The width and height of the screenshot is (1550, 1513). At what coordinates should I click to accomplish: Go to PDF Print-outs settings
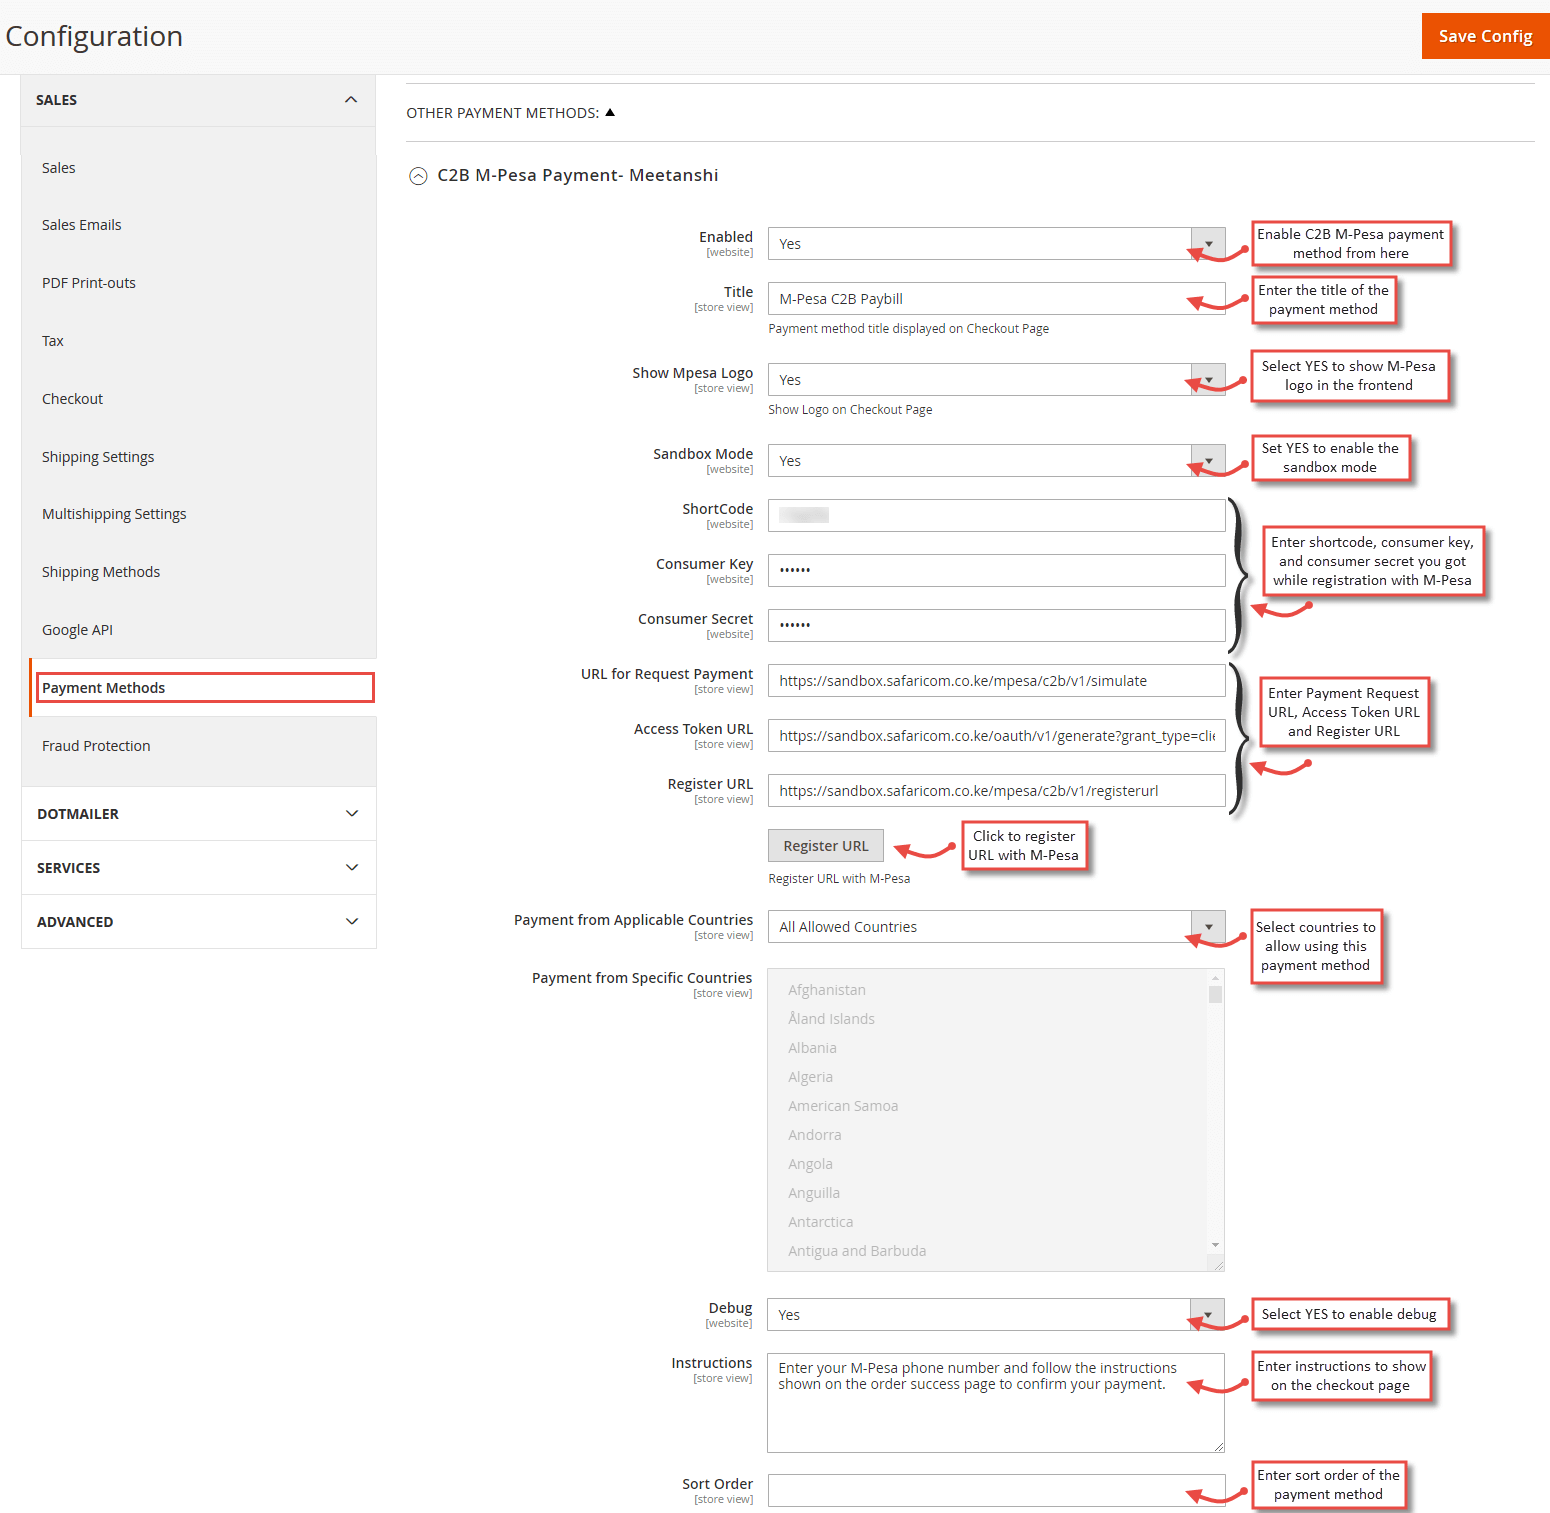click(x=89, y=283)
